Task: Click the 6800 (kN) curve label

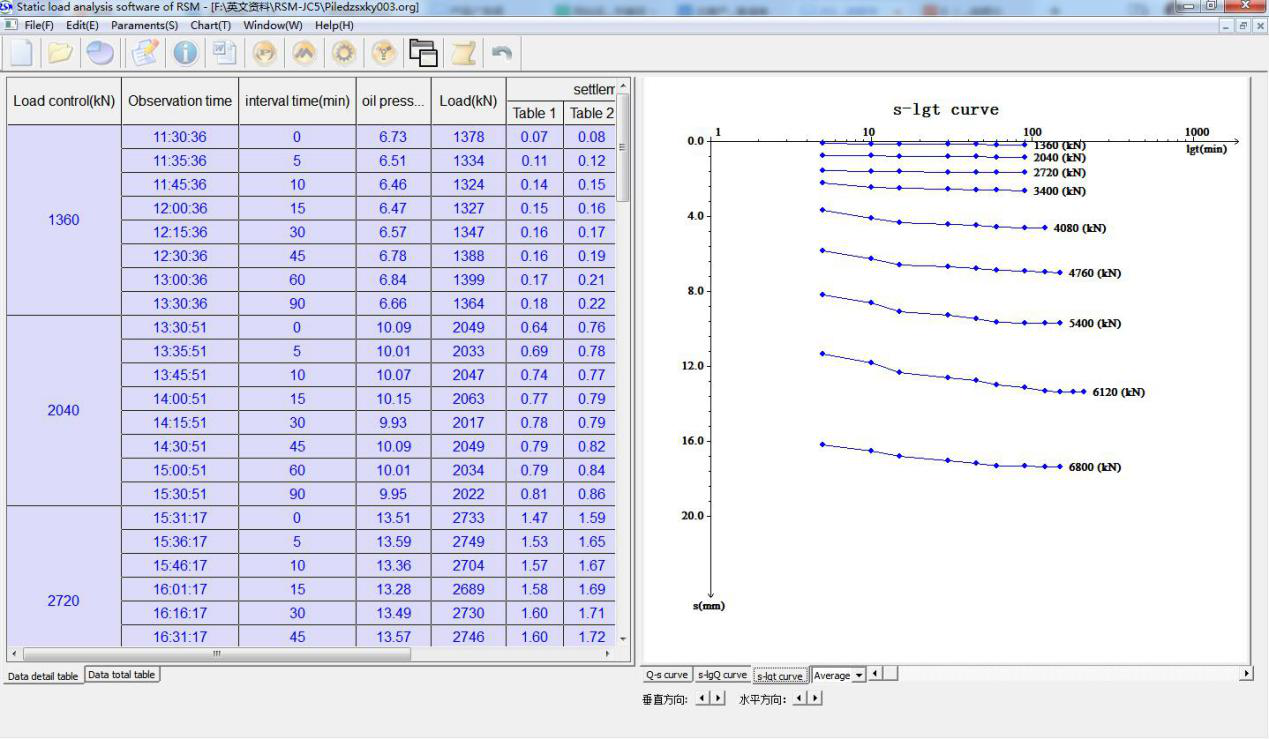Action: (x=1095, y=467)
